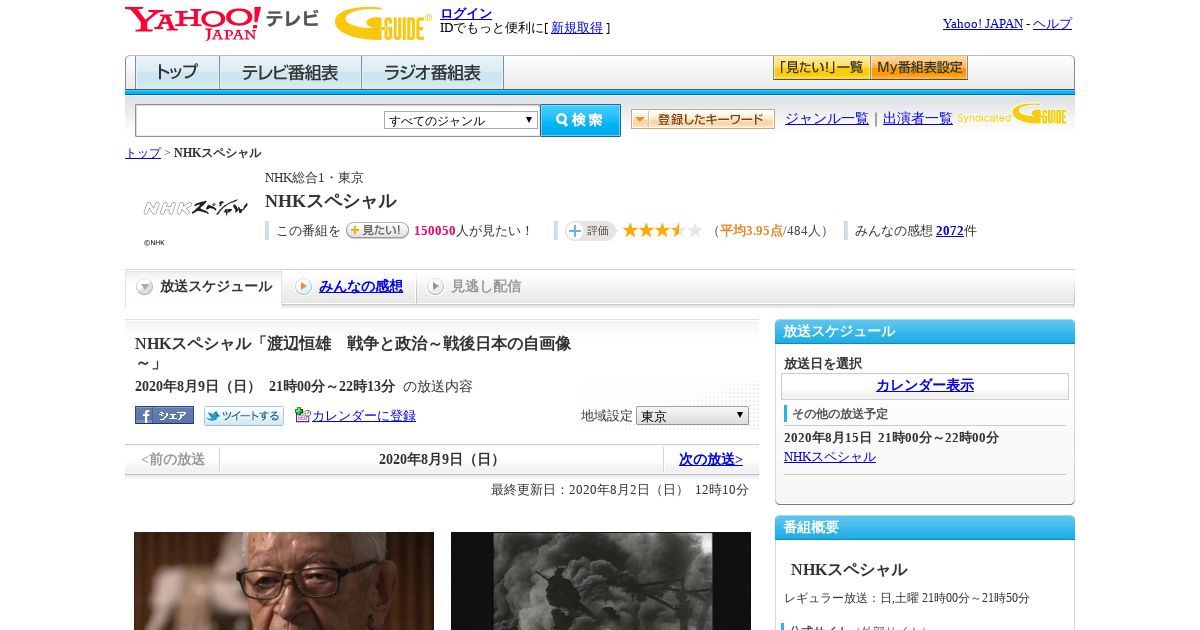Open My番組表設定 button
The image size is (1200, 630).
click(919, 68)
